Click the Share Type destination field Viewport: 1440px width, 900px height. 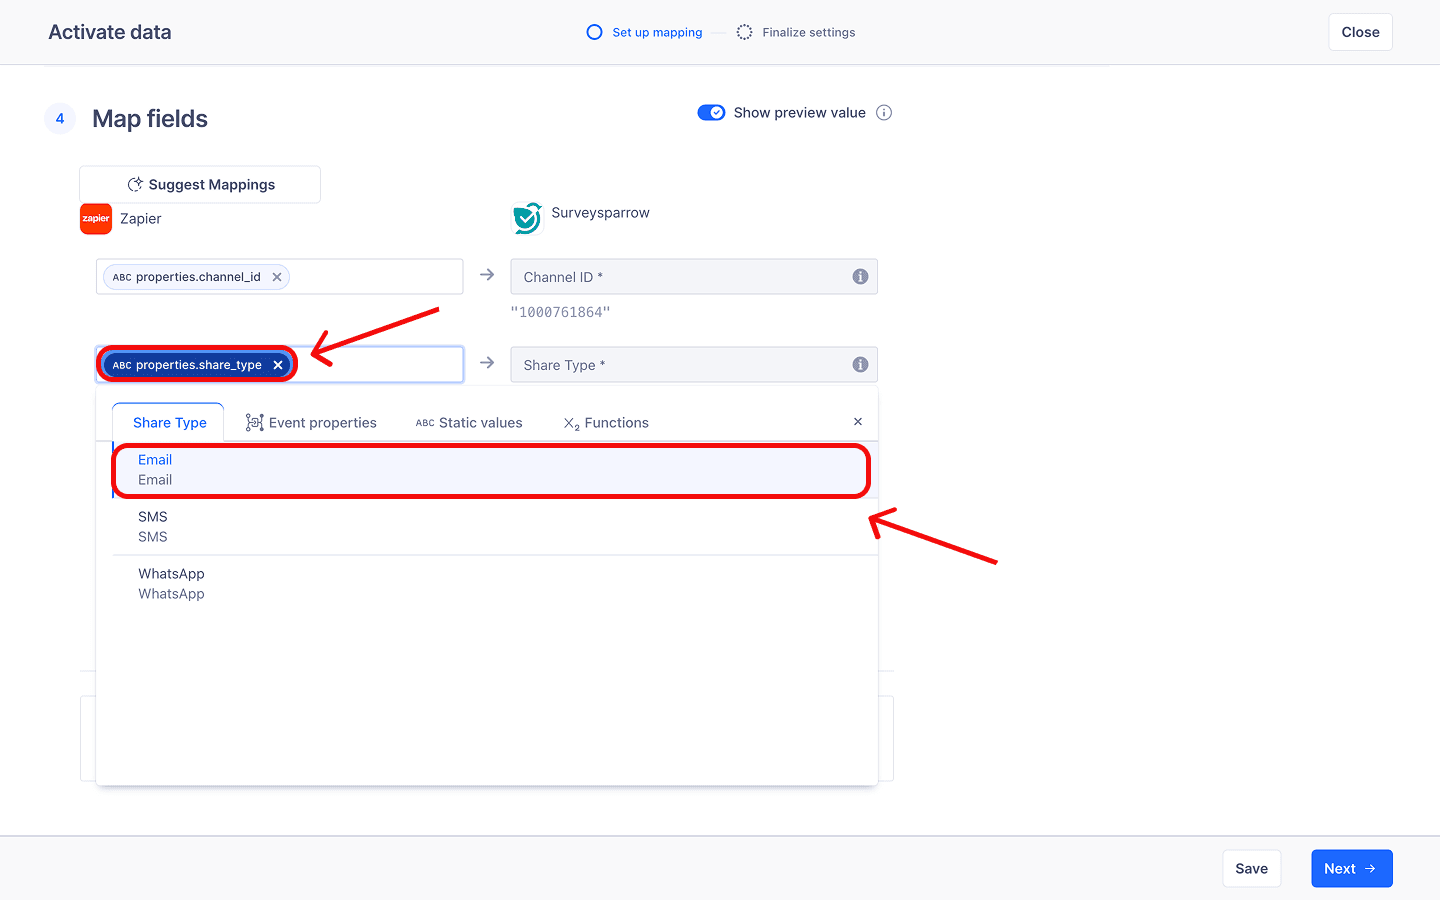pyautogui.click(x=694, y=365)
